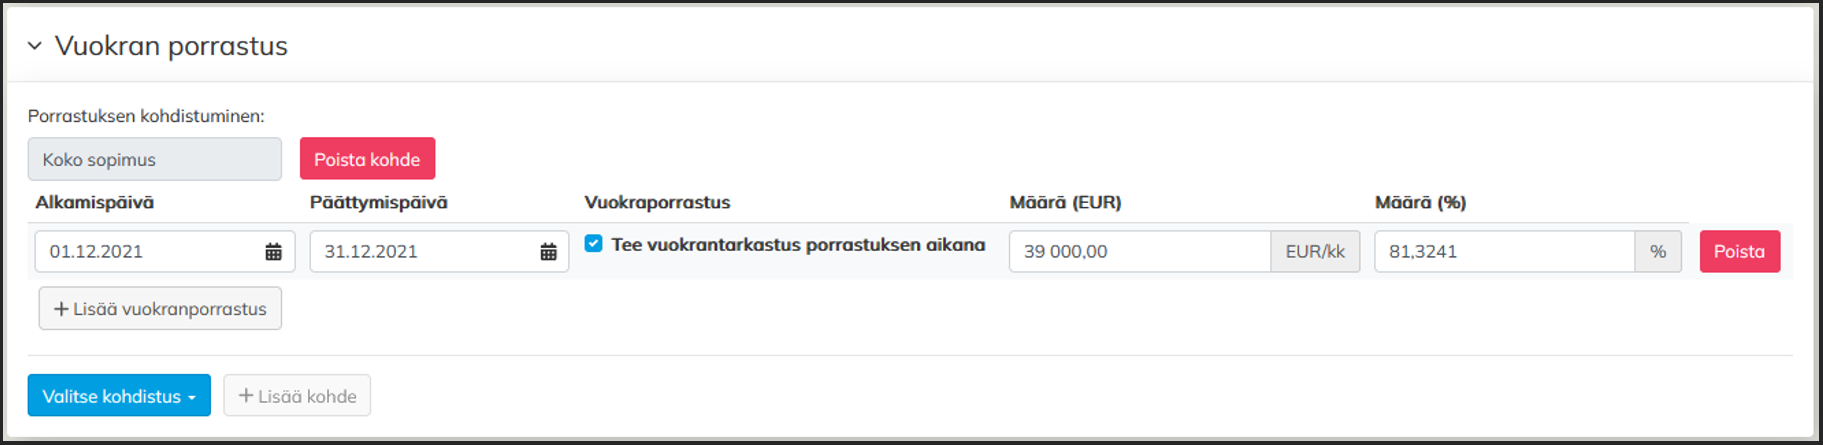The height and width of the screenshot is (445, 1823).
Task: Click the percentage field showing 81,3241
Action: pyautogui.click(x=1503, y=252)
